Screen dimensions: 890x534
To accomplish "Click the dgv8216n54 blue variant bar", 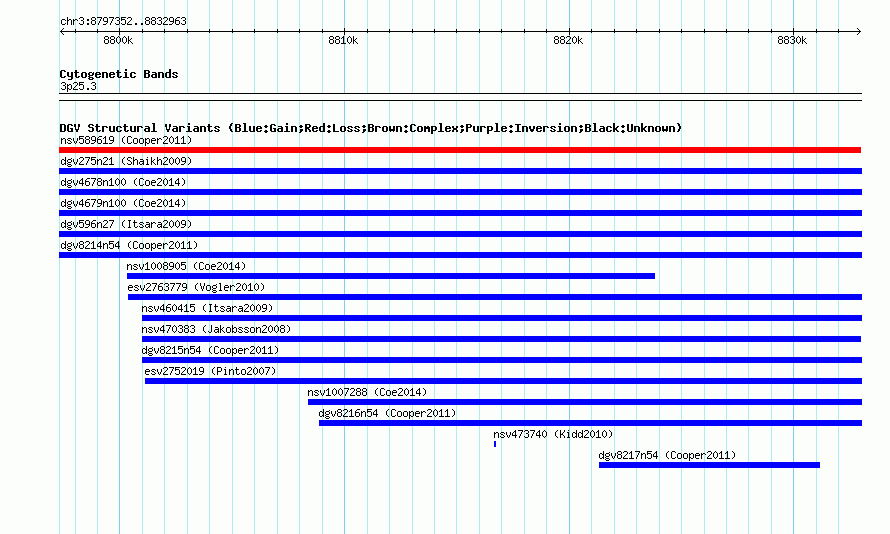I will point(590,423).
